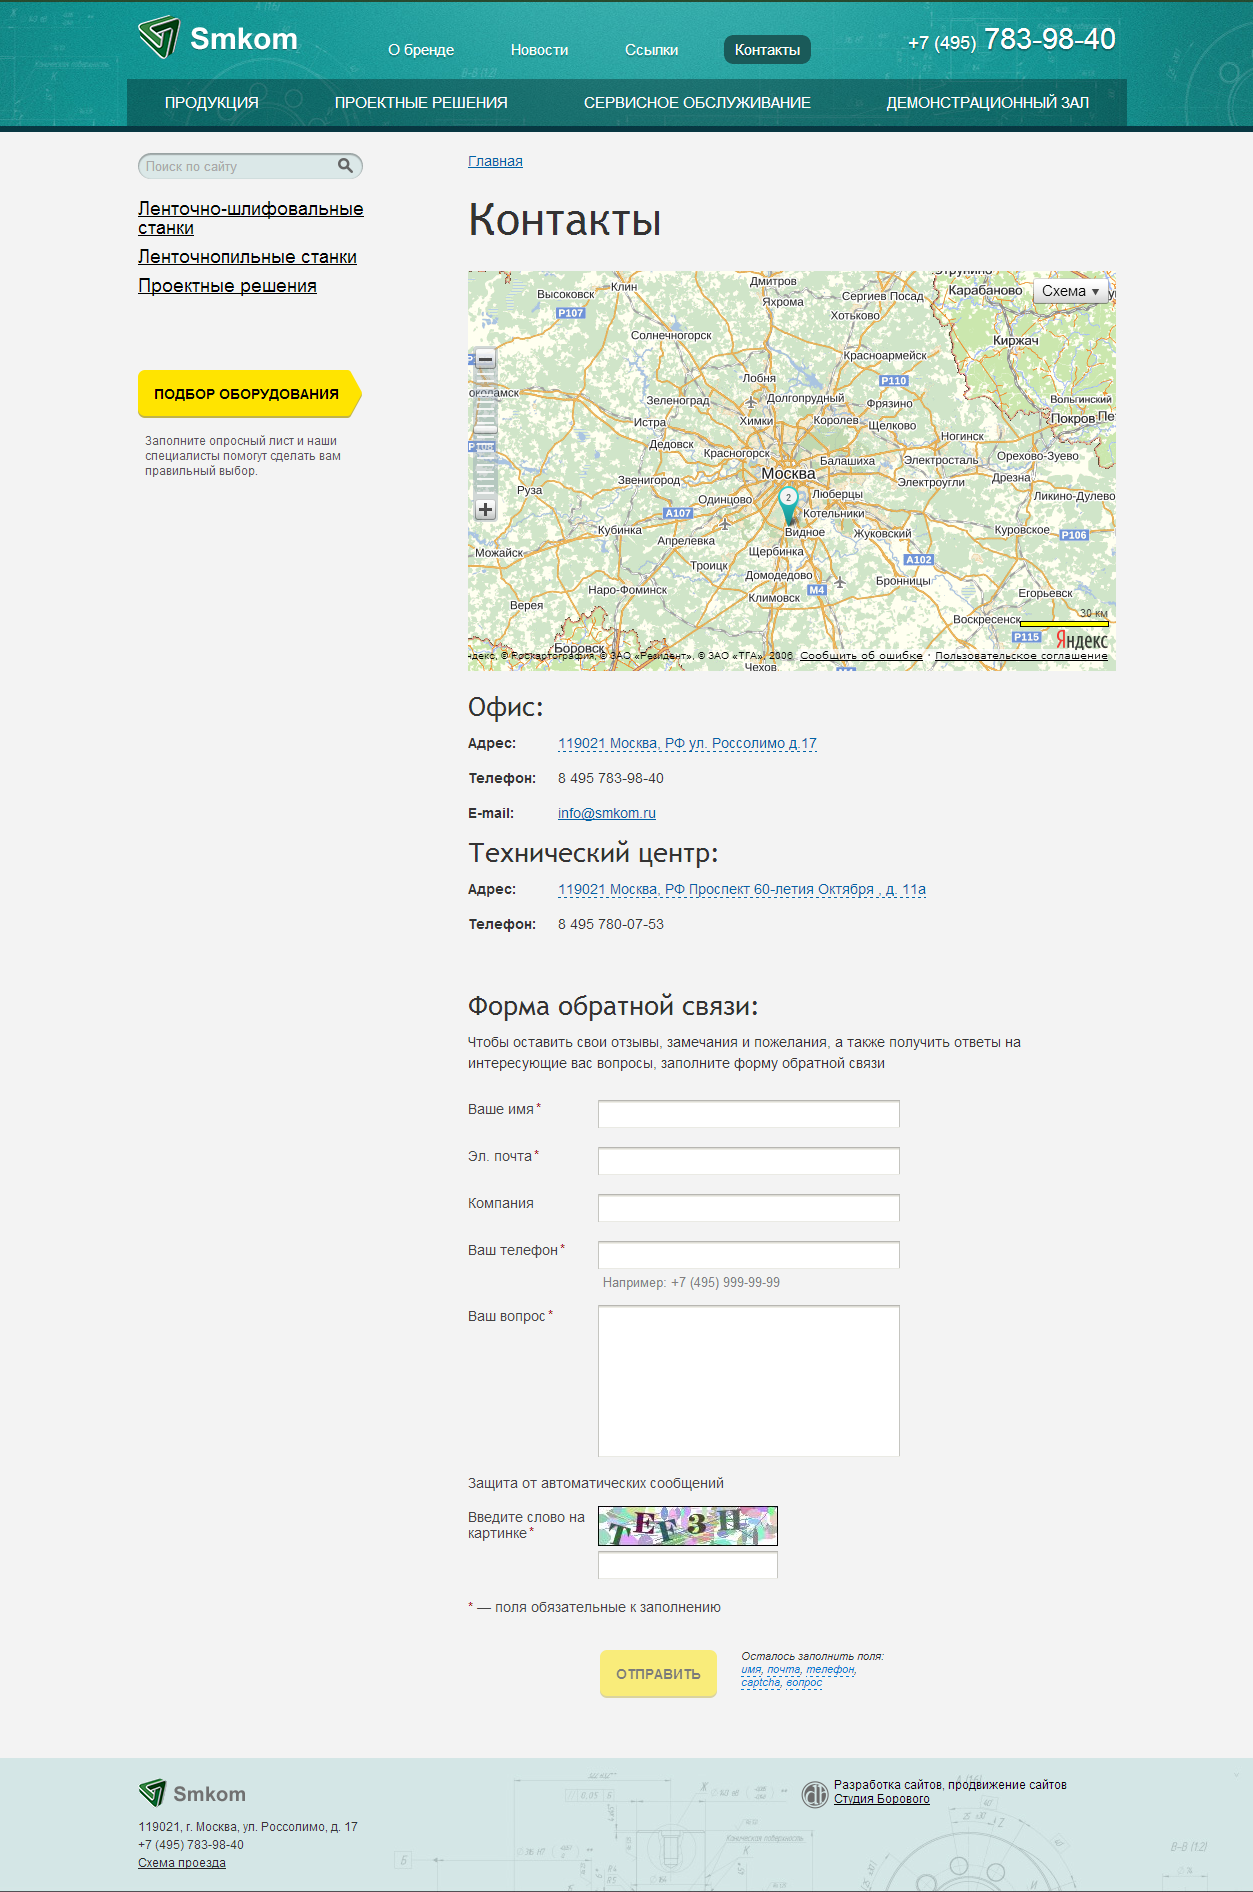
Task: Click the Студия Борового studio icon
Action: pos(815,1795)
